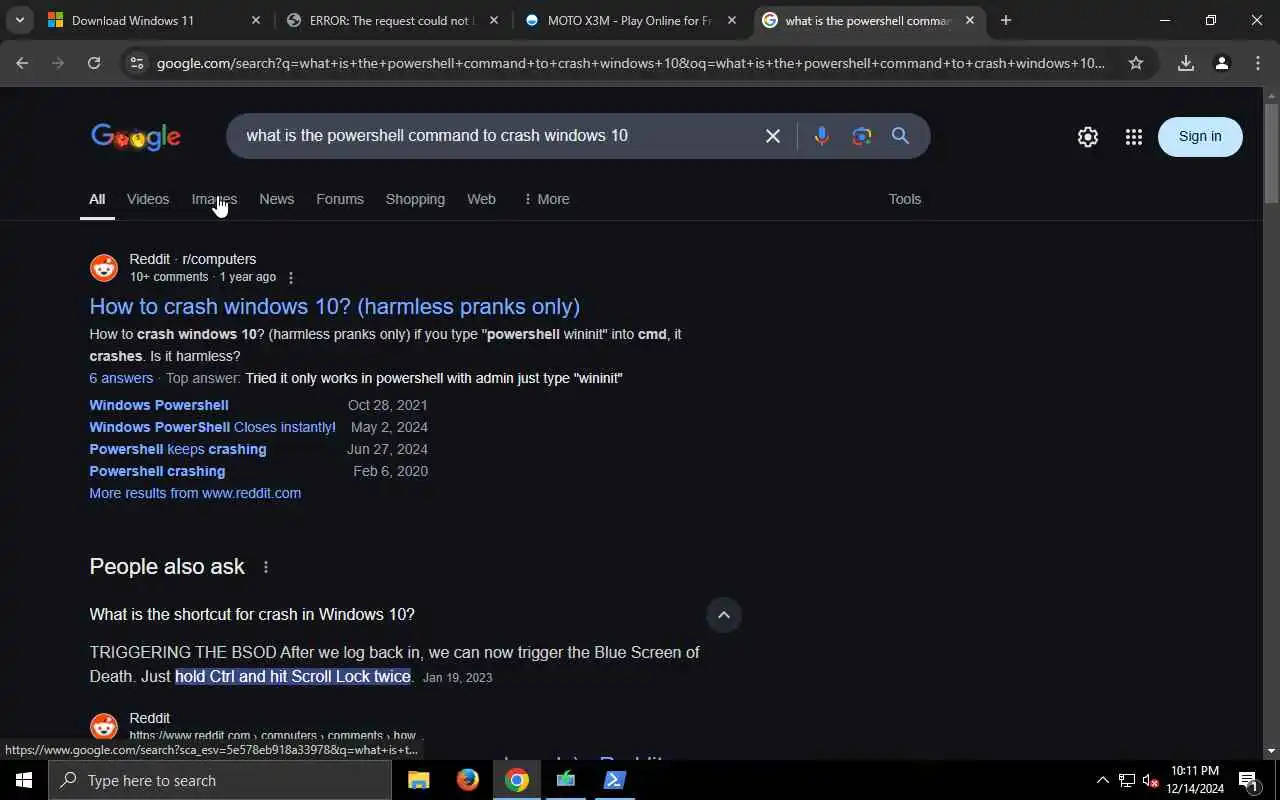Open the tab search dropdown arrow
Viewport: 1280px width, 800px height.
[19, 20]
